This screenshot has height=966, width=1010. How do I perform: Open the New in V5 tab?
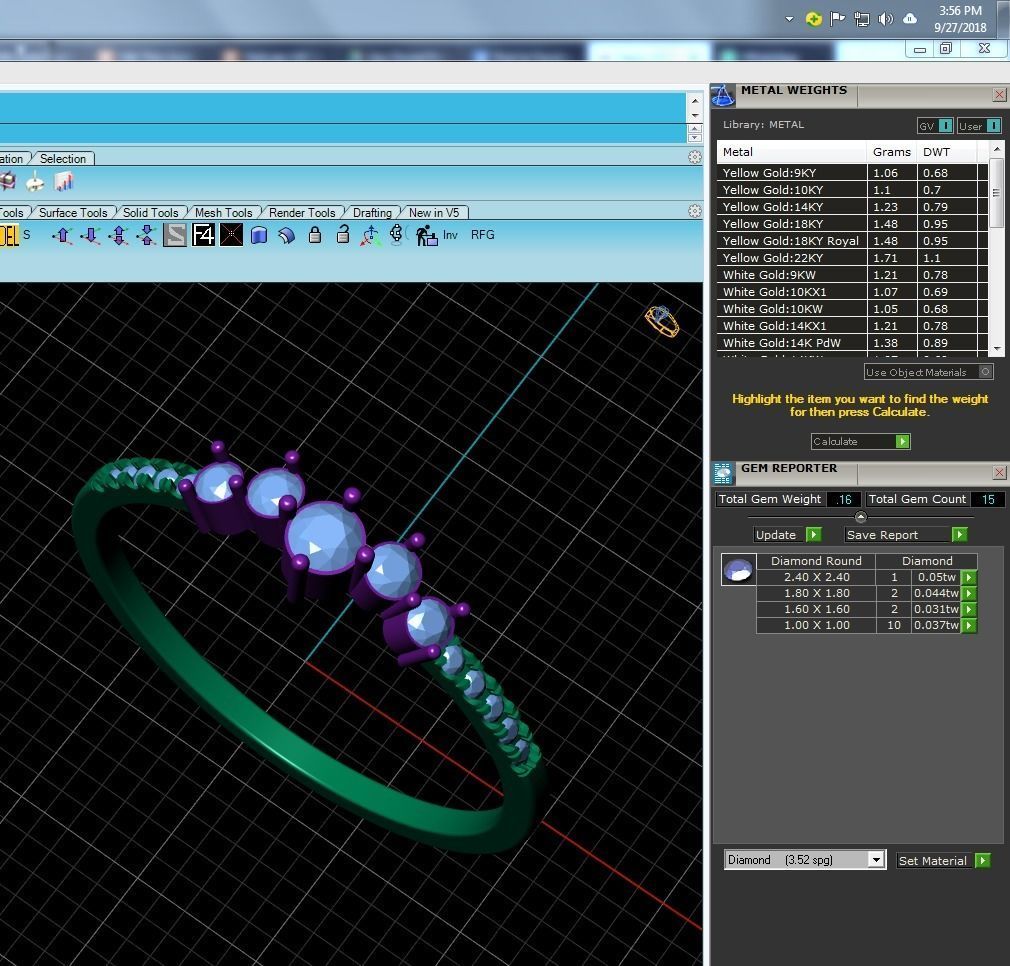point(434,213)
